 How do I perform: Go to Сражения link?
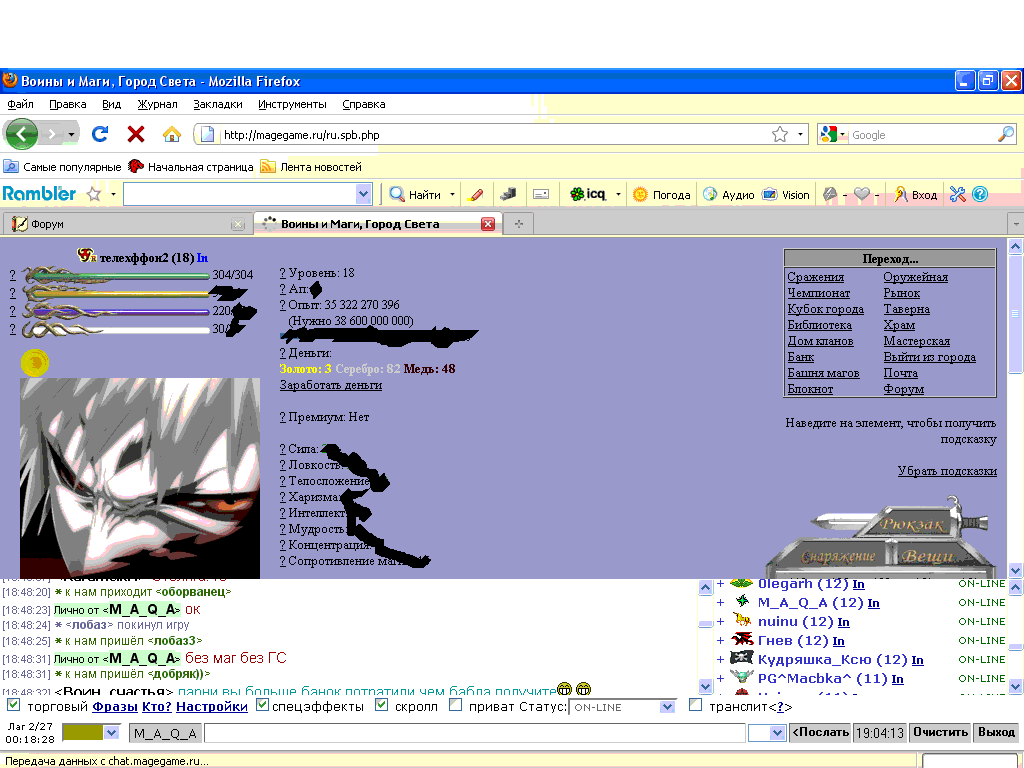tap(816, 277)
